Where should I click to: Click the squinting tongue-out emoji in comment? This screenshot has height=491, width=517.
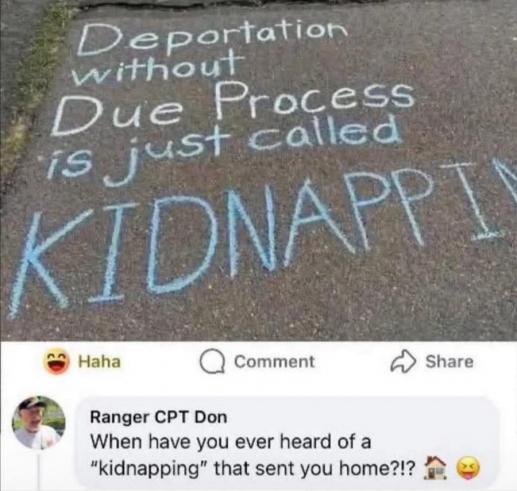pos(469,468)
